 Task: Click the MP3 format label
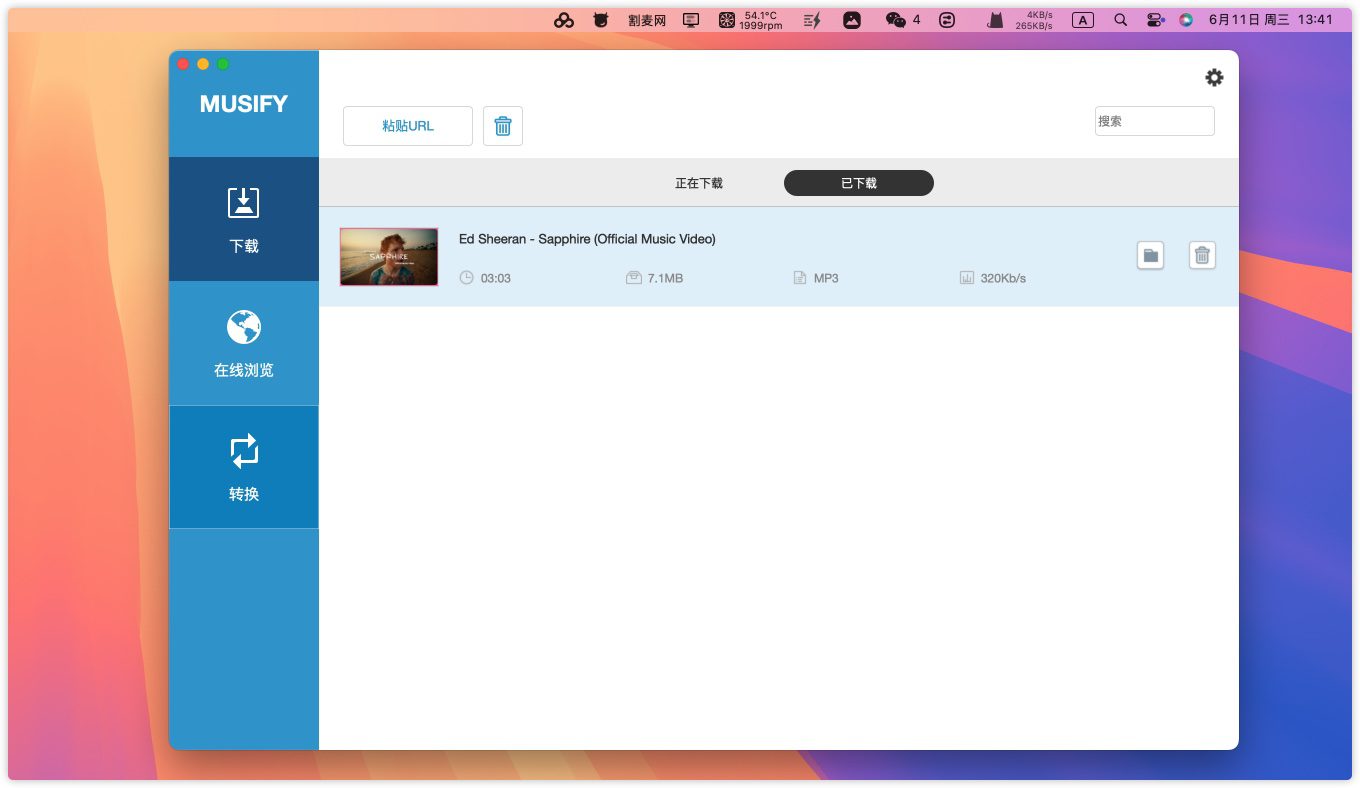click(826, 278)
